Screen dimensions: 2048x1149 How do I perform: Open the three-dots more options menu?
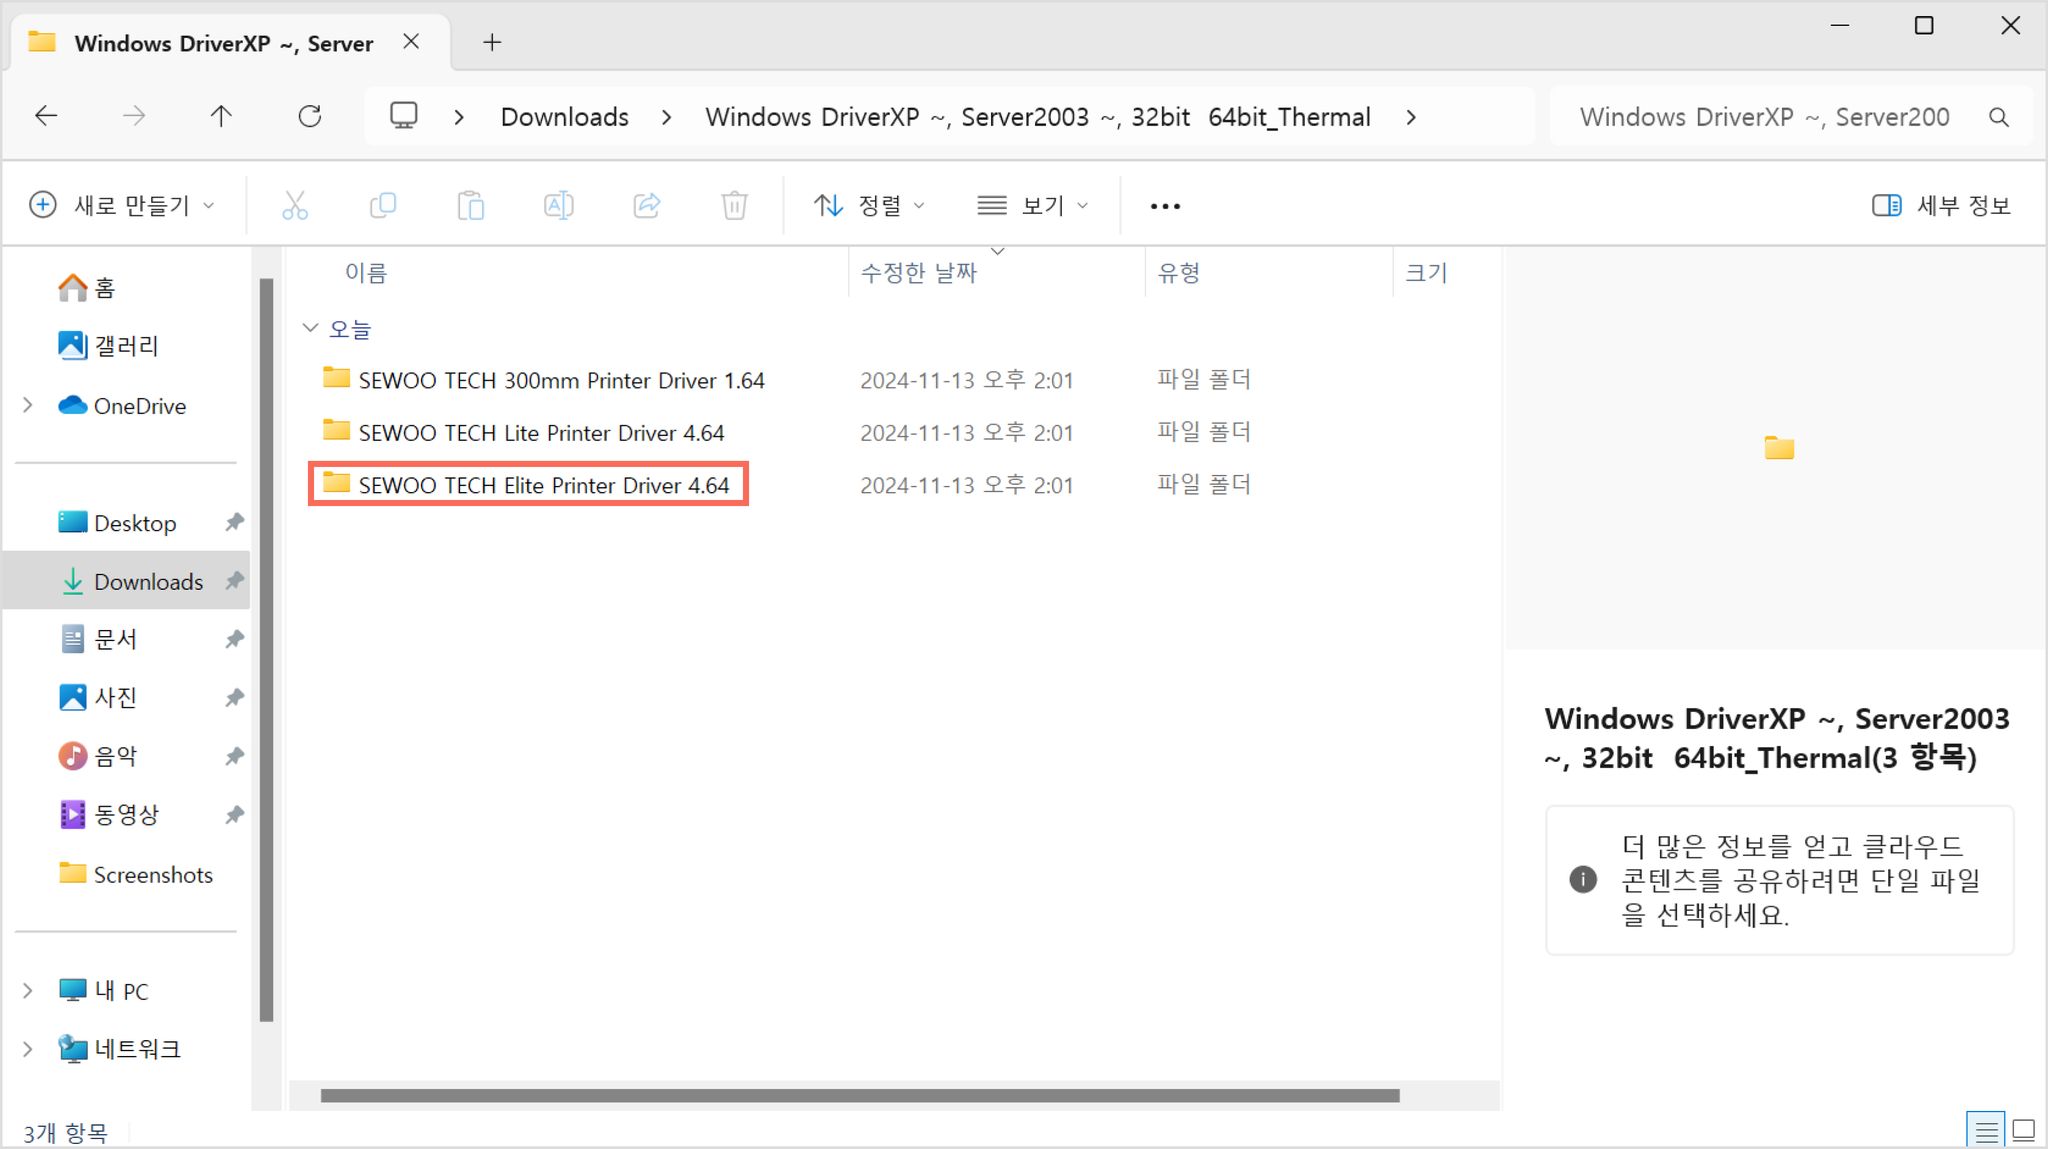(1165, 206)
